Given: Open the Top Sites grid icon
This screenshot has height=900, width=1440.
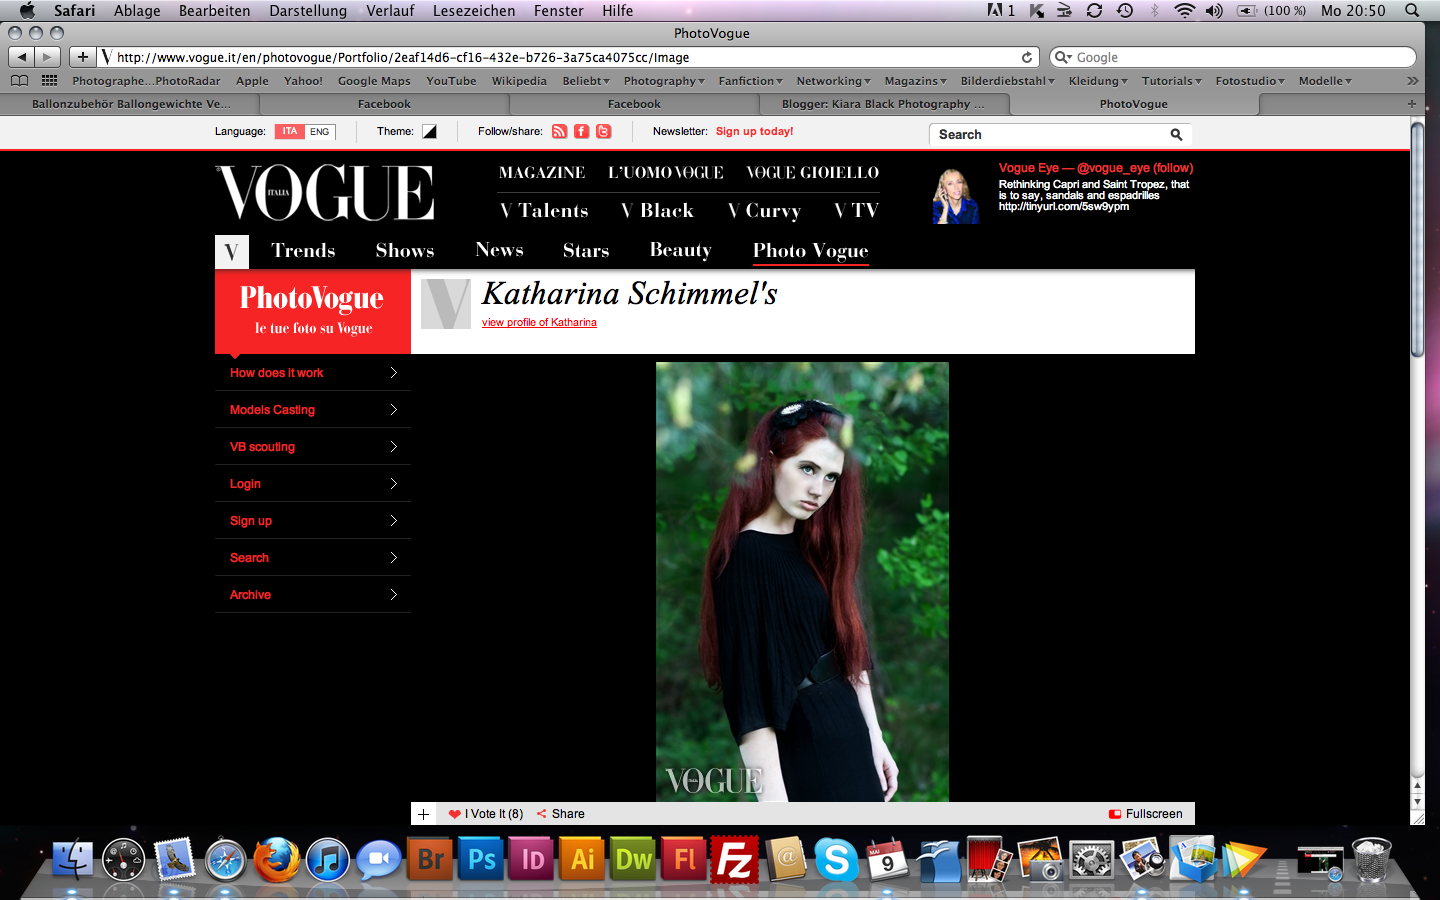Looking at the screenshot, I should [x=50, y=81].
